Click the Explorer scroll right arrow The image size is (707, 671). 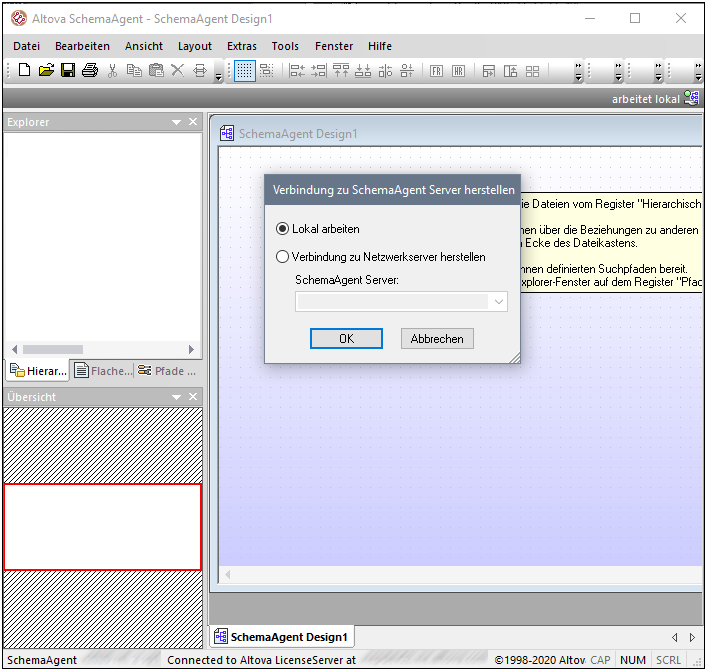(191, 349)
